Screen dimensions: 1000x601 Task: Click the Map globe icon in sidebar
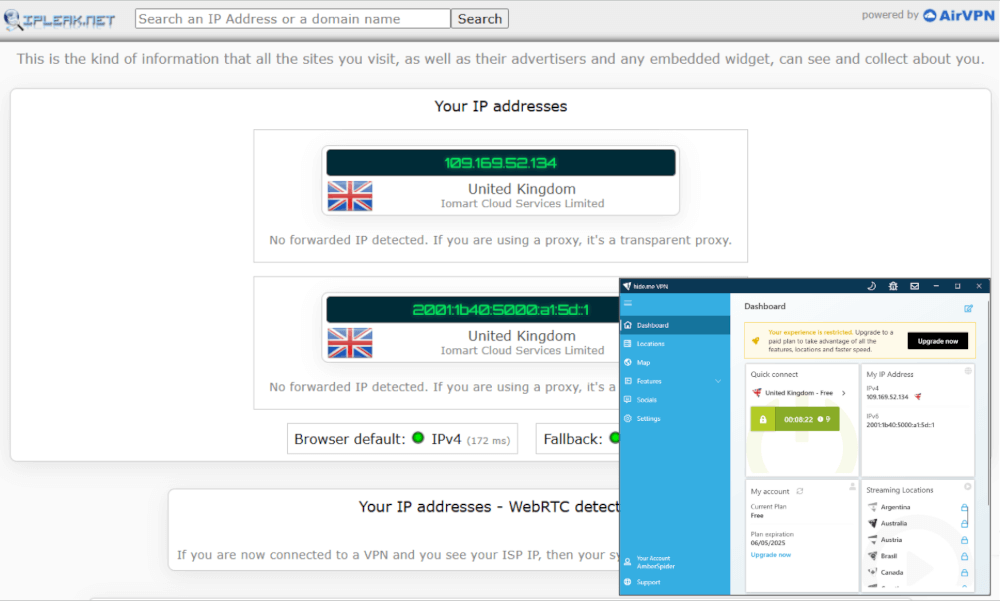(x=628, y=362)
